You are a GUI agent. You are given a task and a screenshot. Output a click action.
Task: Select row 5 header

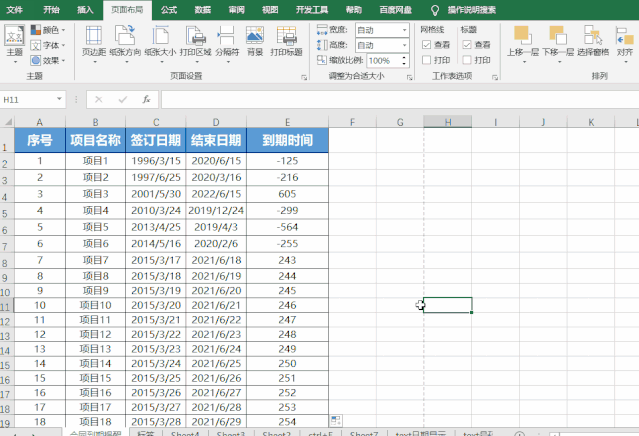(5, 213)
